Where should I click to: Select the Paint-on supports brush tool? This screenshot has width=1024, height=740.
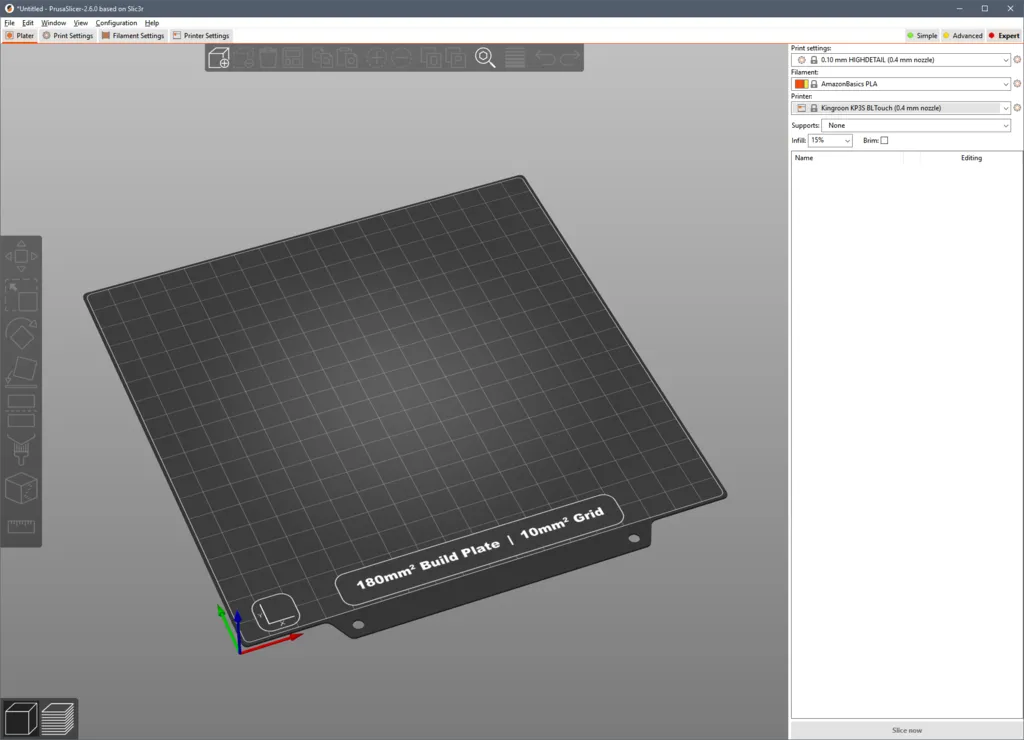click(21, 449)
